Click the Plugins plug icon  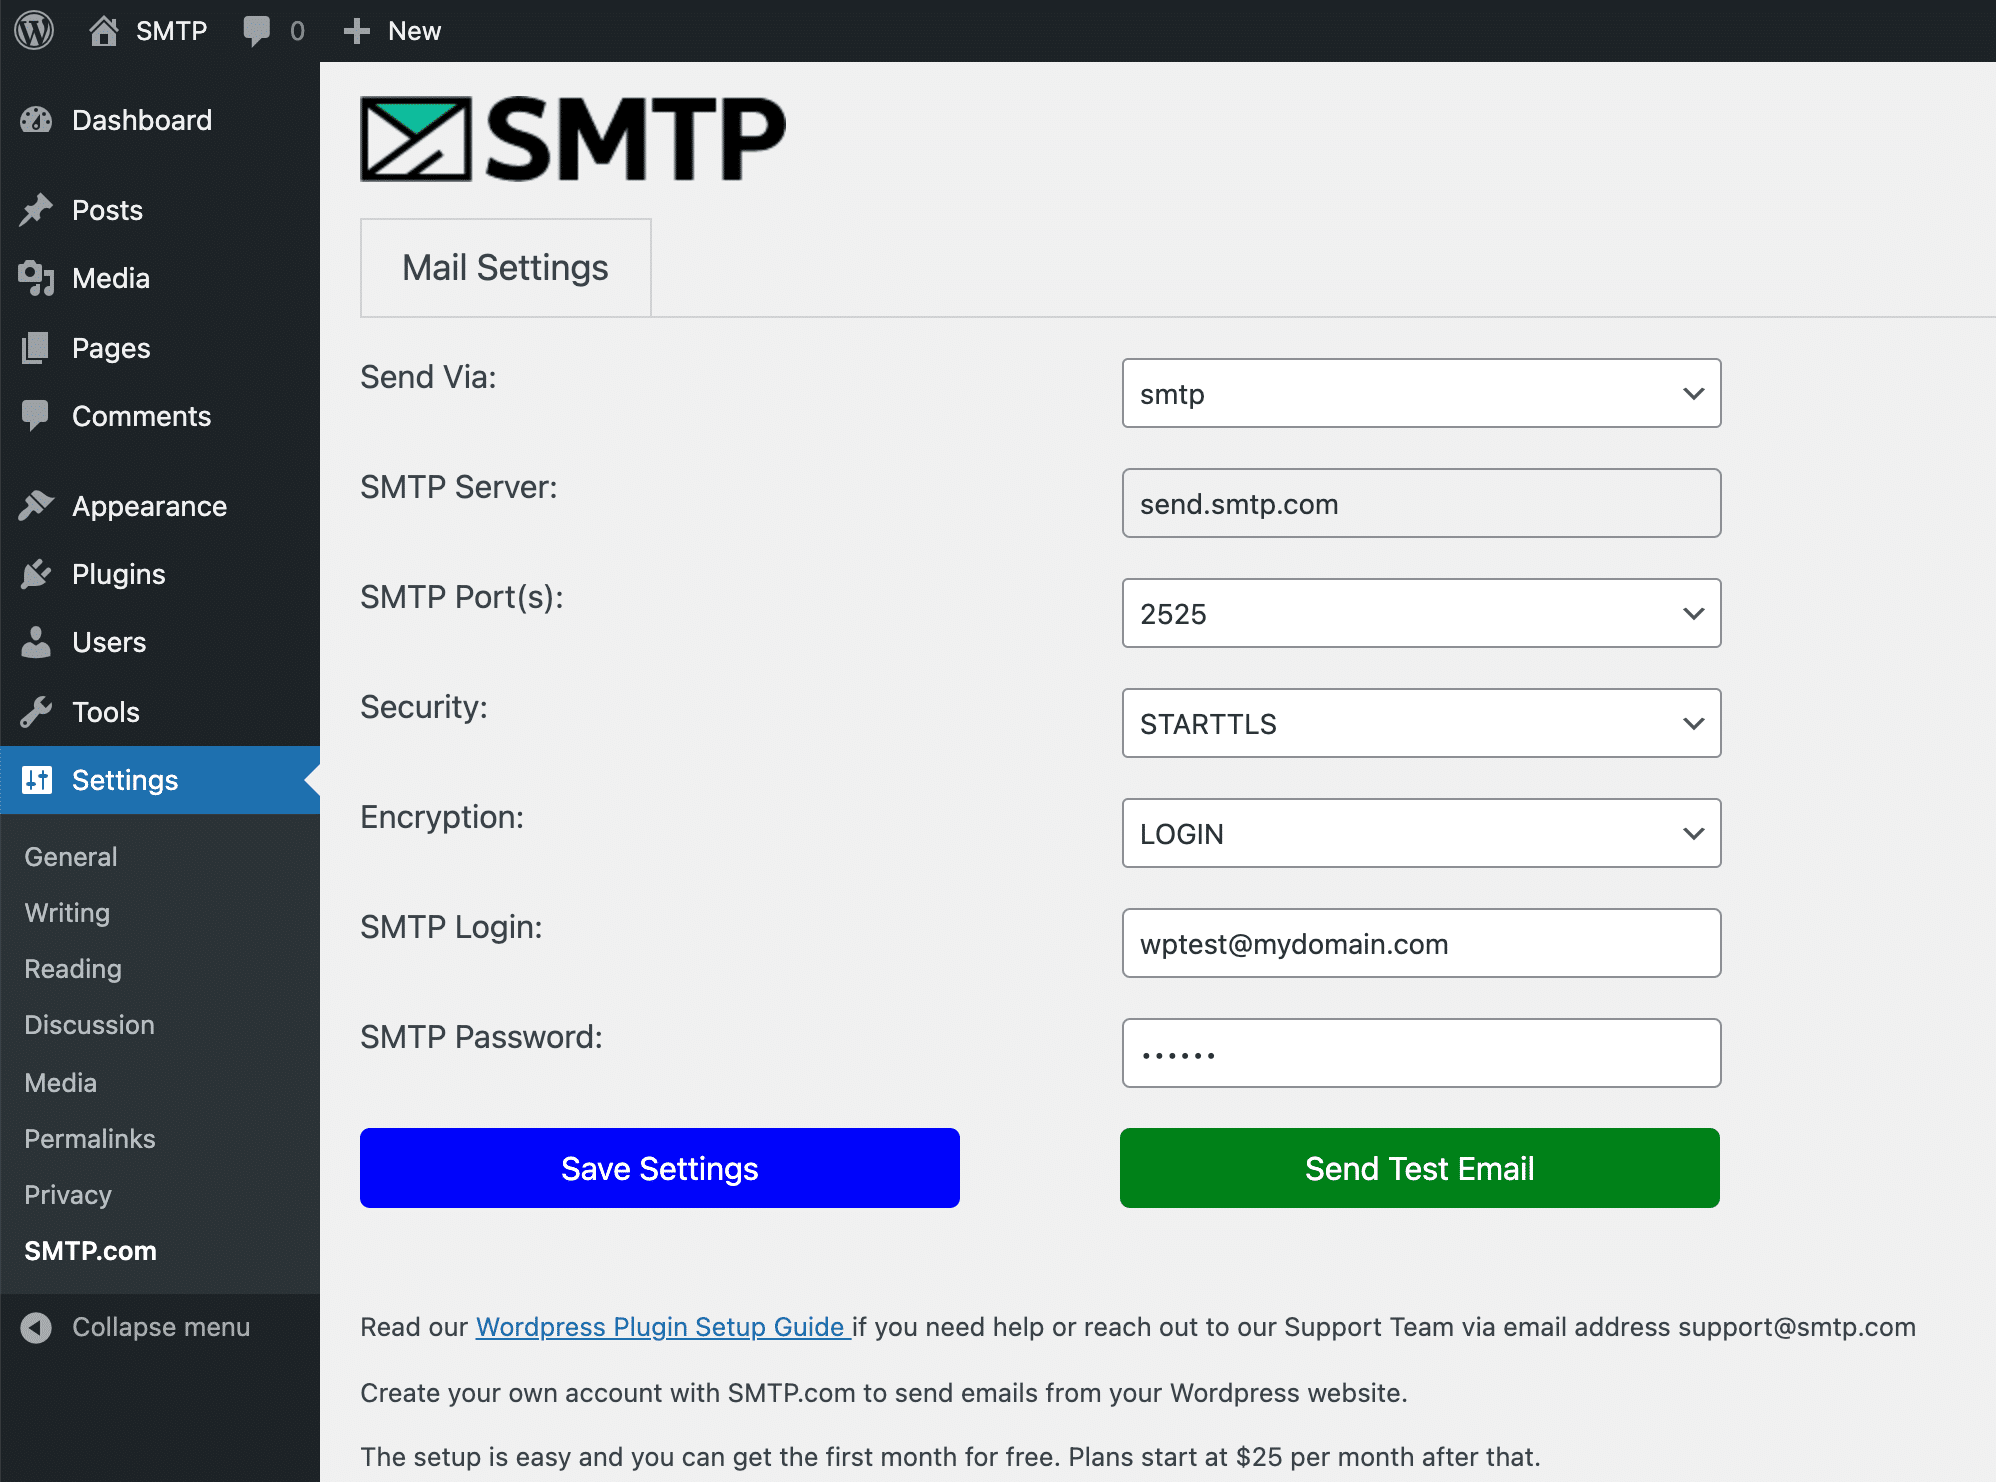click(x=36, y=574)
